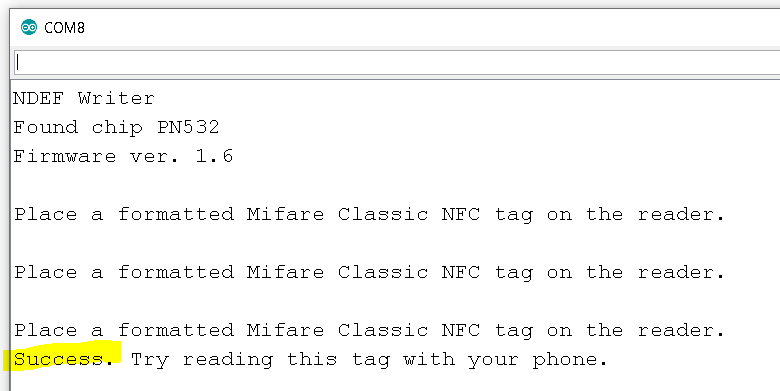Click the first "Place a formatted Mifare" line
The image size is (780, 391).
click(x=369, y=215)
